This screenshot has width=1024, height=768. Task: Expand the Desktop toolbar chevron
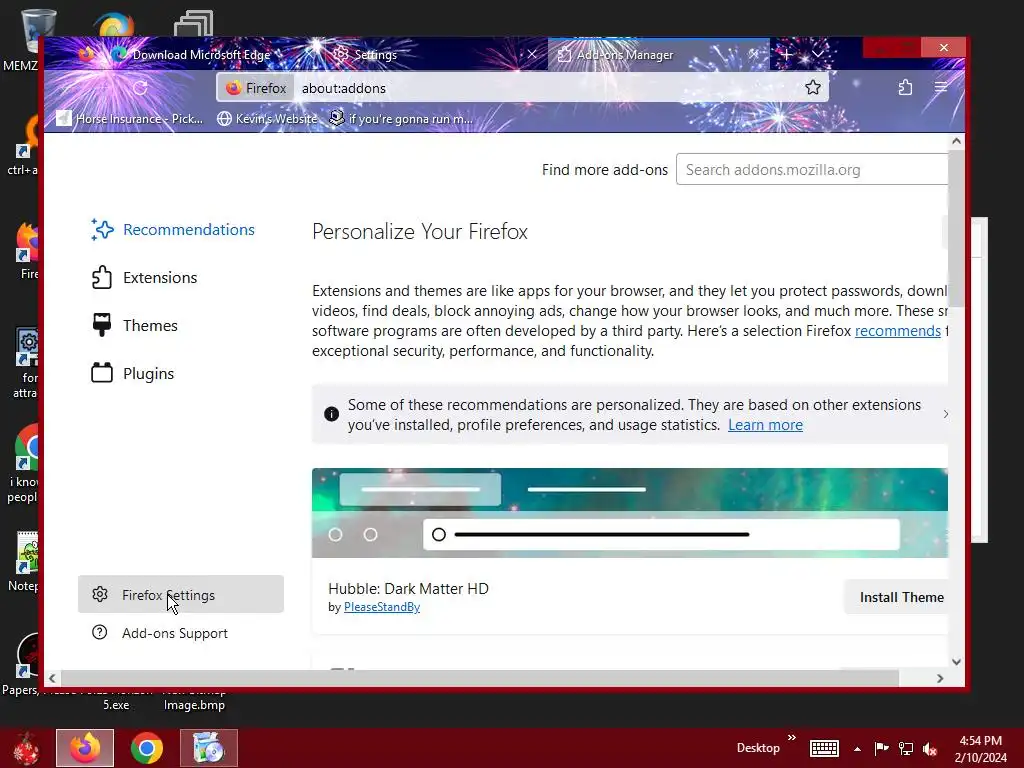[x=792, y=738]
